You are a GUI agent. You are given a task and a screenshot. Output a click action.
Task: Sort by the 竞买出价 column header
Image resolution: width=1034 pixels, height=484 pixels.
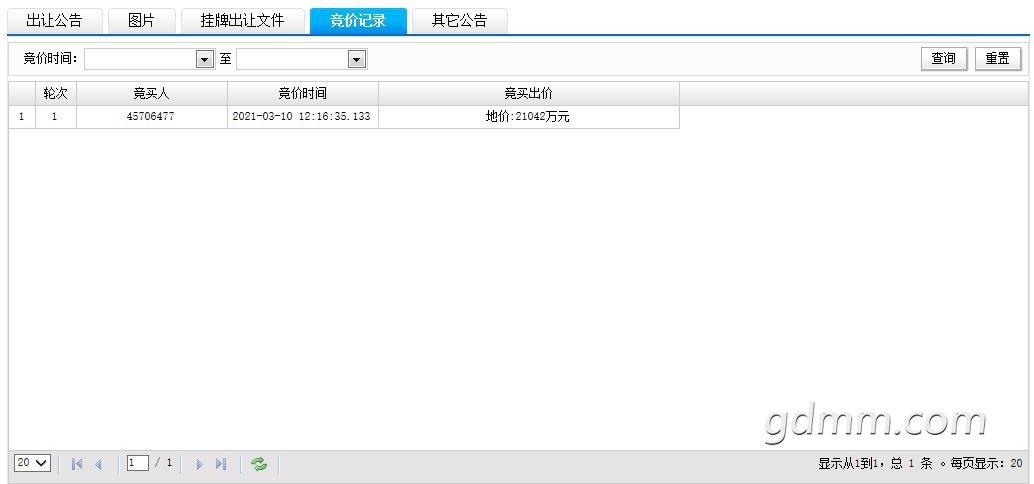pos(529,94)
